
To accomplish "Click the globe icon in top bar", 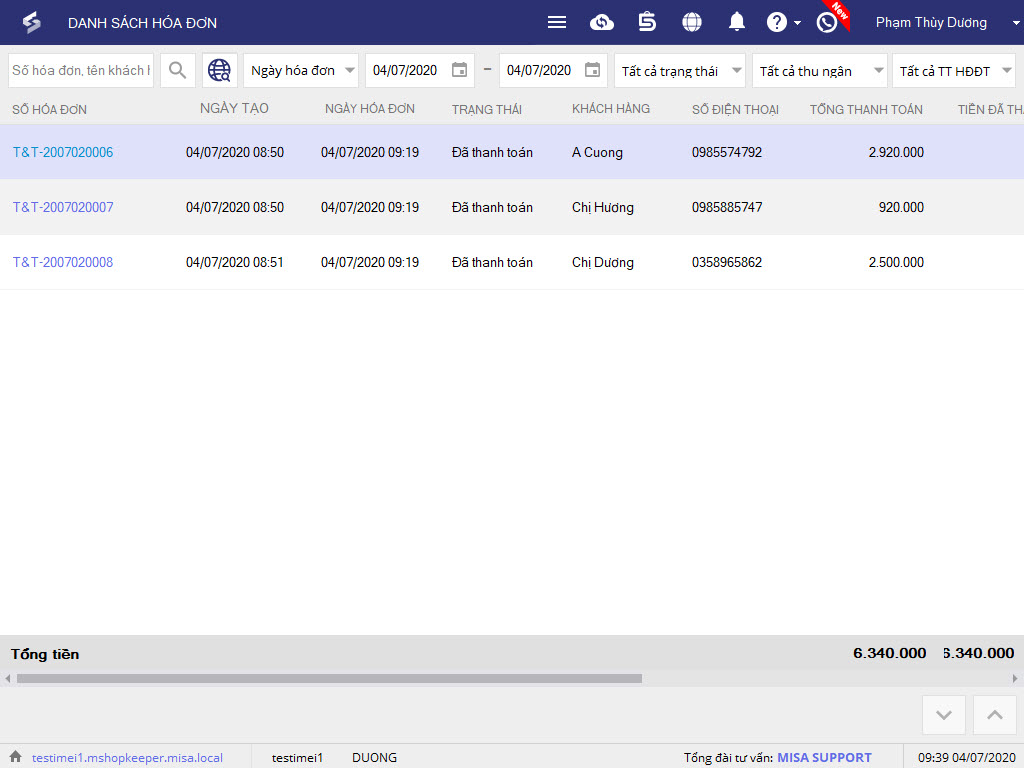I will click(692, 22).
